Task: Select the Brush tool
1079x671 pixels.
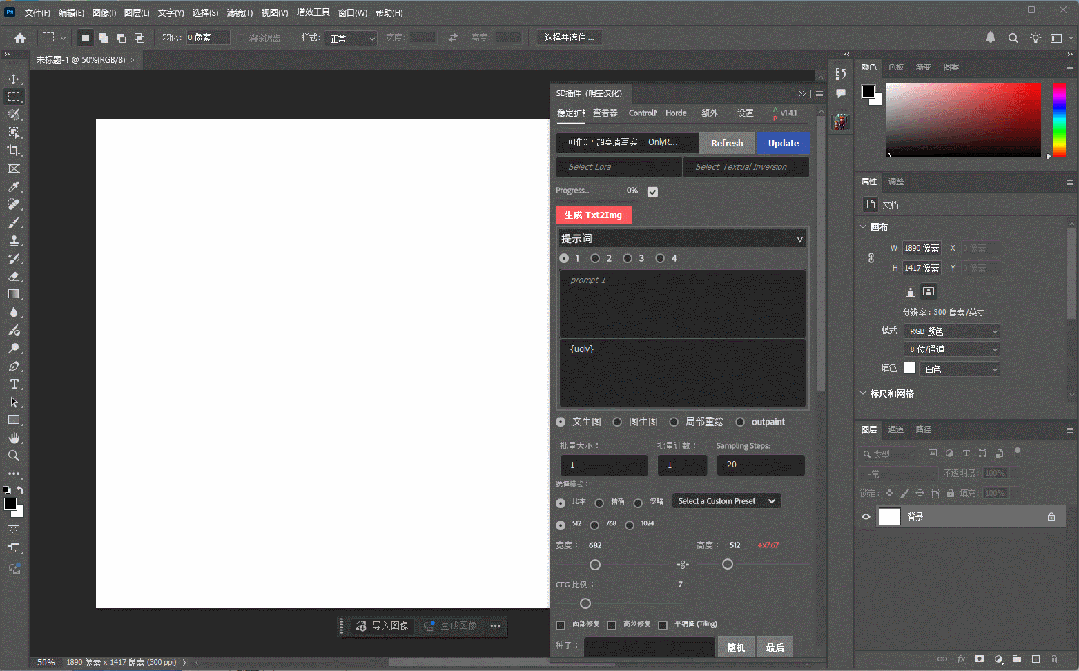Action: pyautogui.click(x=14, y=222)
